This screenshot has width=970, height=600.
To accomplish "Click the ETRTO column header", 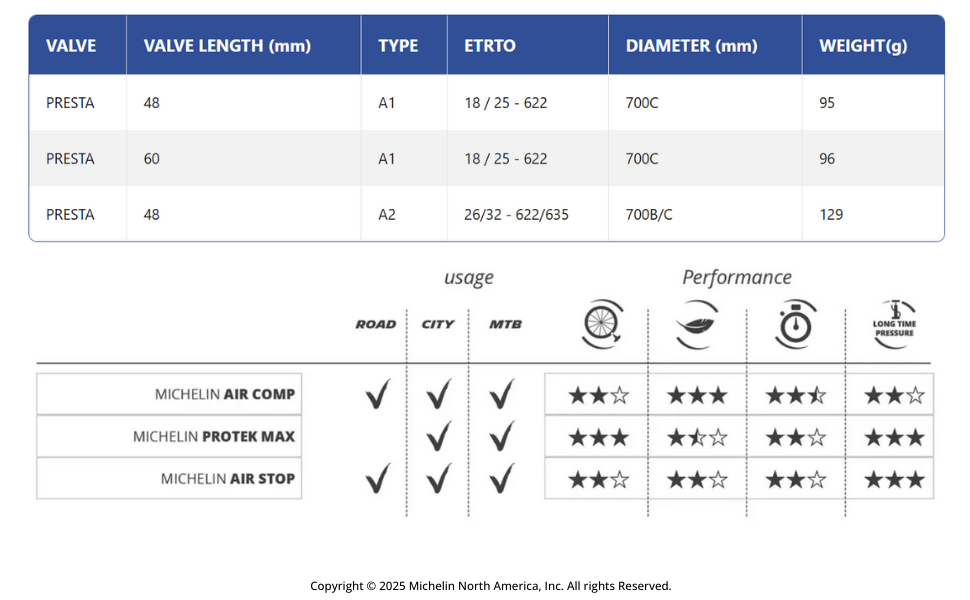I will pyautogui.click(x=490, y=46).
